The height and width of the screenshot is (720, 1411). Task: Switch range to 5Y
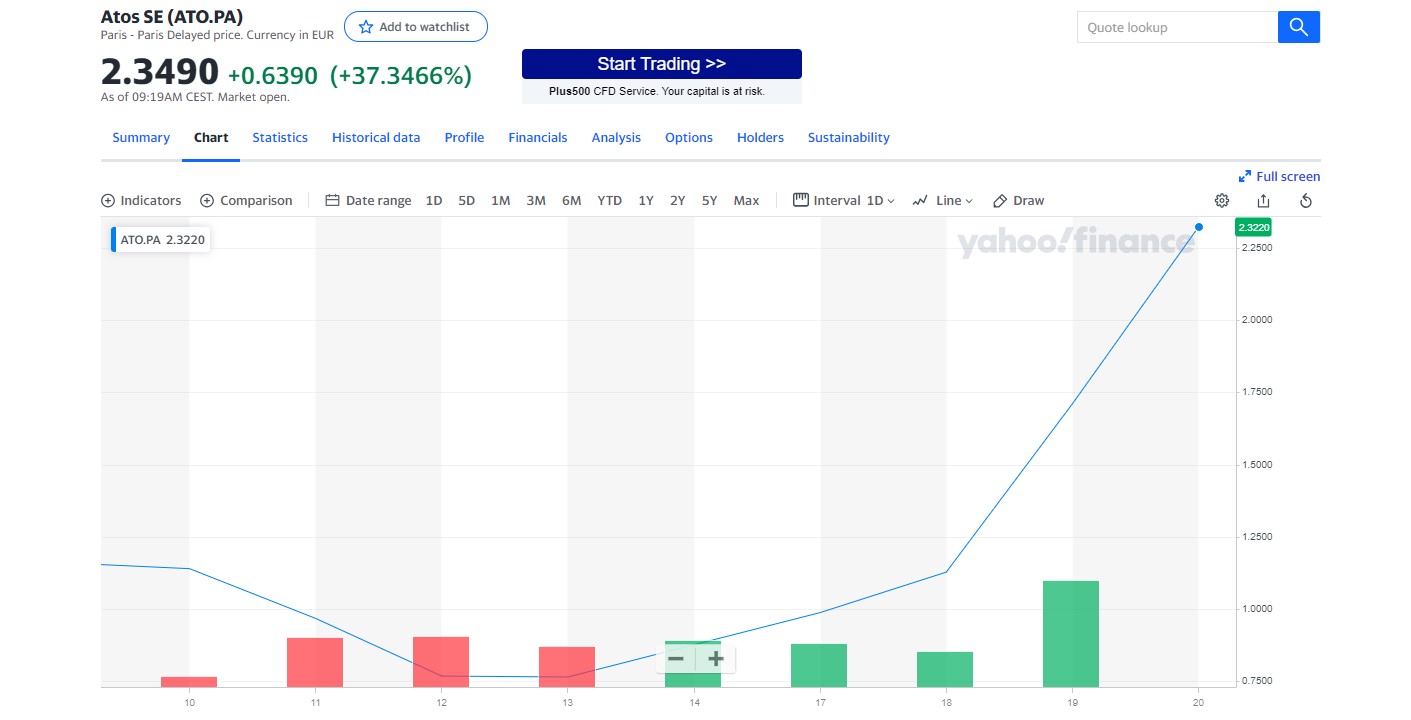[709, 201]
